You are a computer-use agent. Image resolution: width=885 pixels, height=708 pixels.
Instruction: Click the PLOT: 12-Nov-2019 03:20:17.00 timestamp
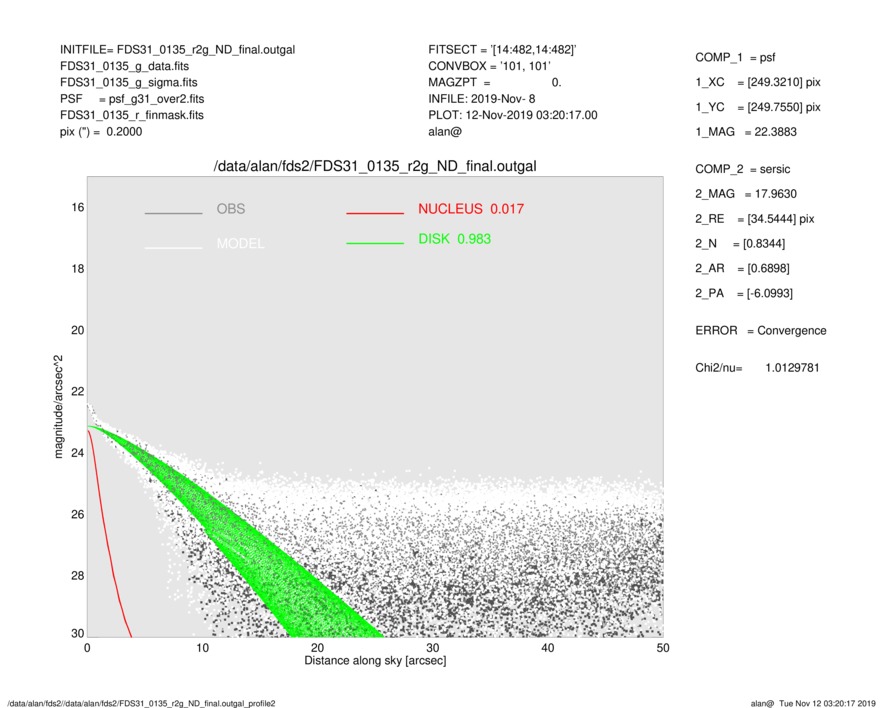tap(512, 115)
